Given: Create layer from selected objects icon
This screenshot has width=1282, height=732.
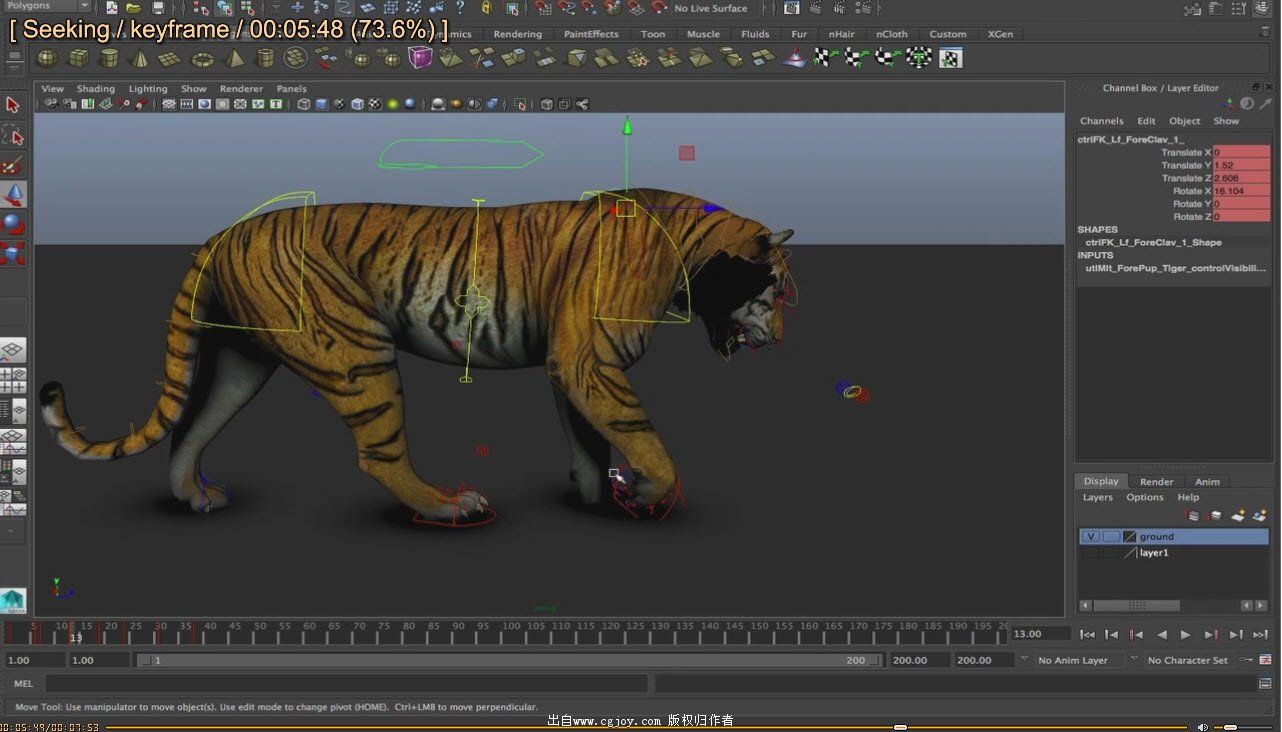Looking at the screenshot, I should click(1259, 515).
